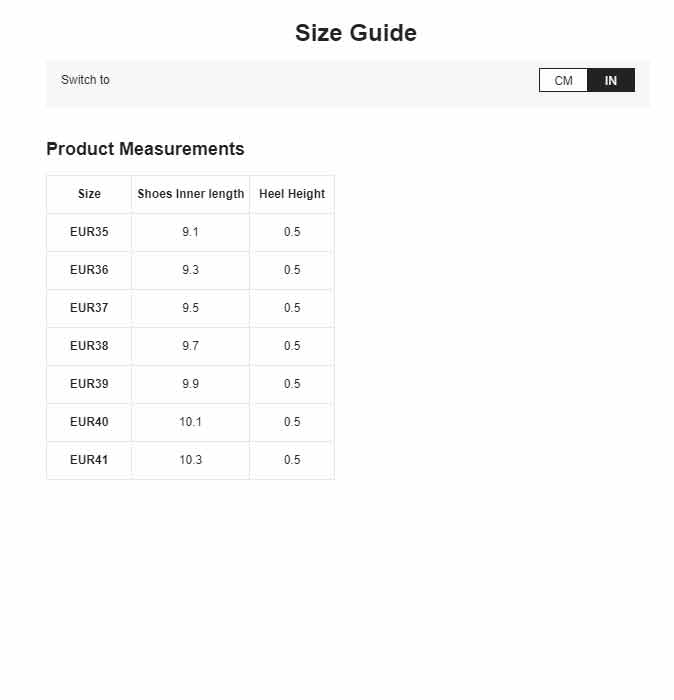Viewport: 674px width, 700px height.
Task: Click the Shoes Inner length header
Action: click(x=191, y=194)
